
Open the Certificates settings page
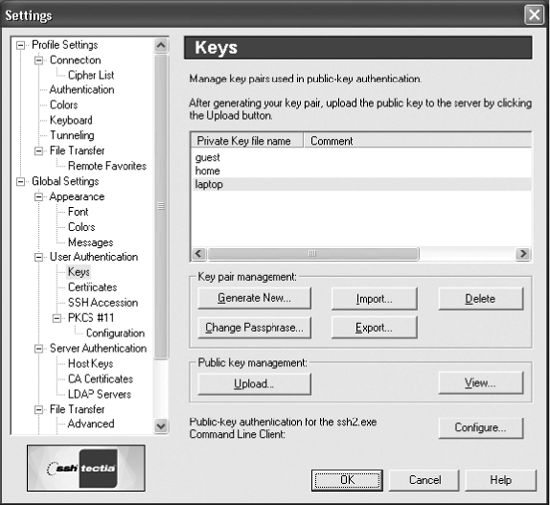pyautogui.click(x=92, y=287)
